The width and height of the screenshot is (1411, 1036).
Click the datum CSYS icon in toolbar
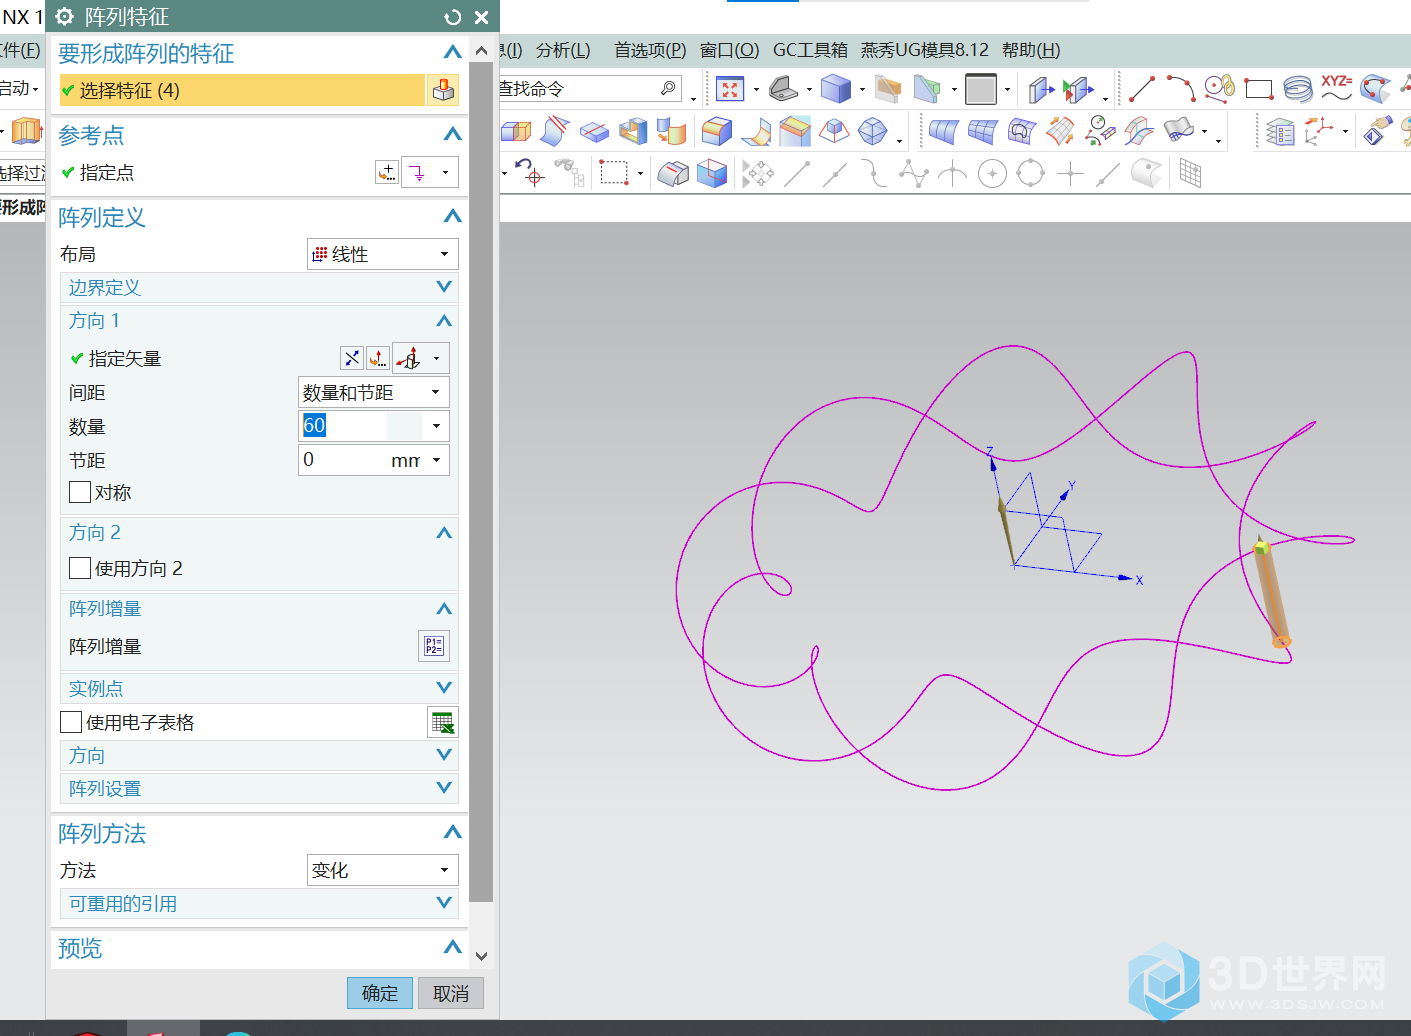pos(1320,131)
